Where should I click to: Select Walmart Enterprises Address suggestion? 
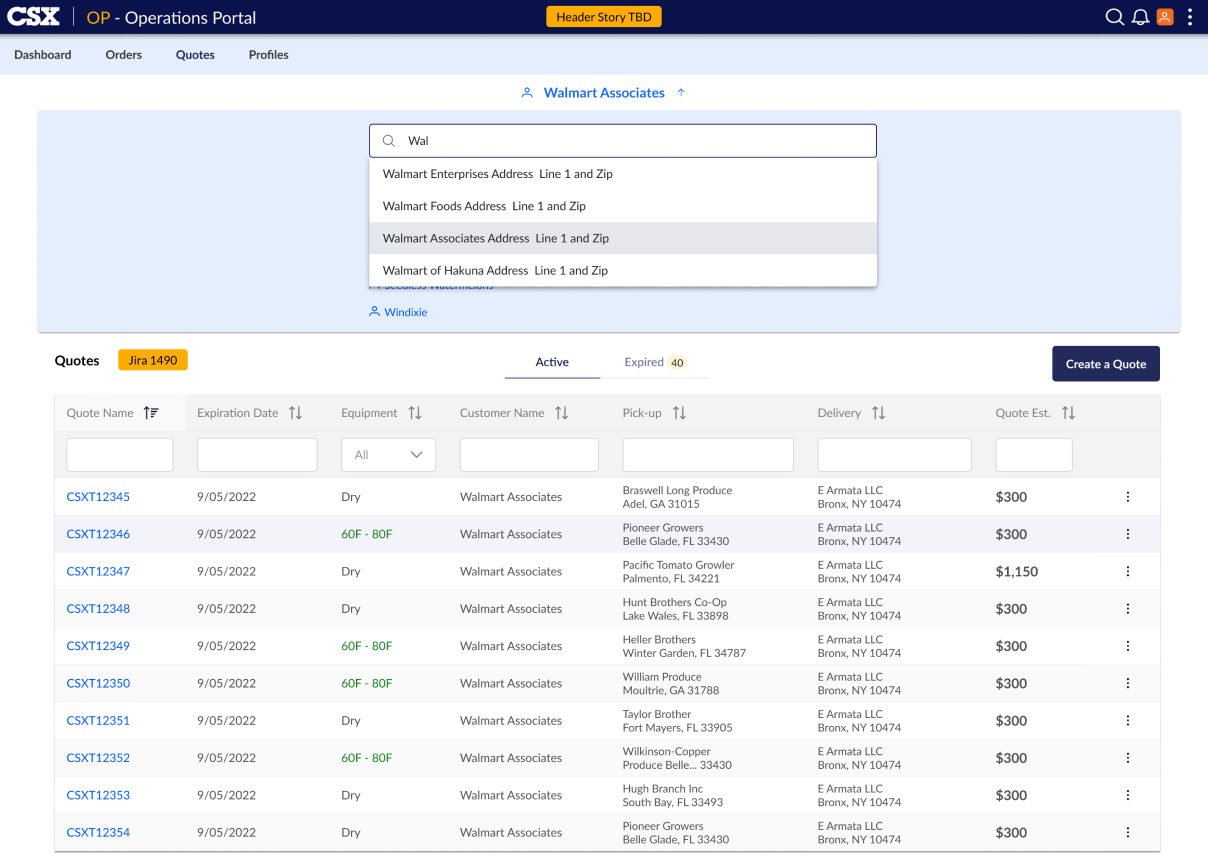point(623,174)
